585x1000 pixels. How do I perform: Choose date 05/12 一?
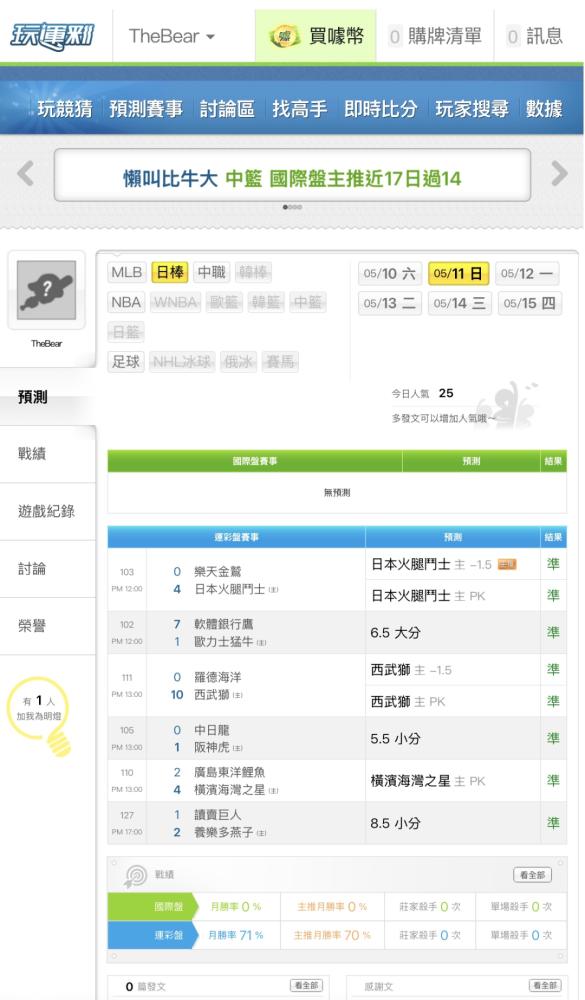[x=526, y=274]
